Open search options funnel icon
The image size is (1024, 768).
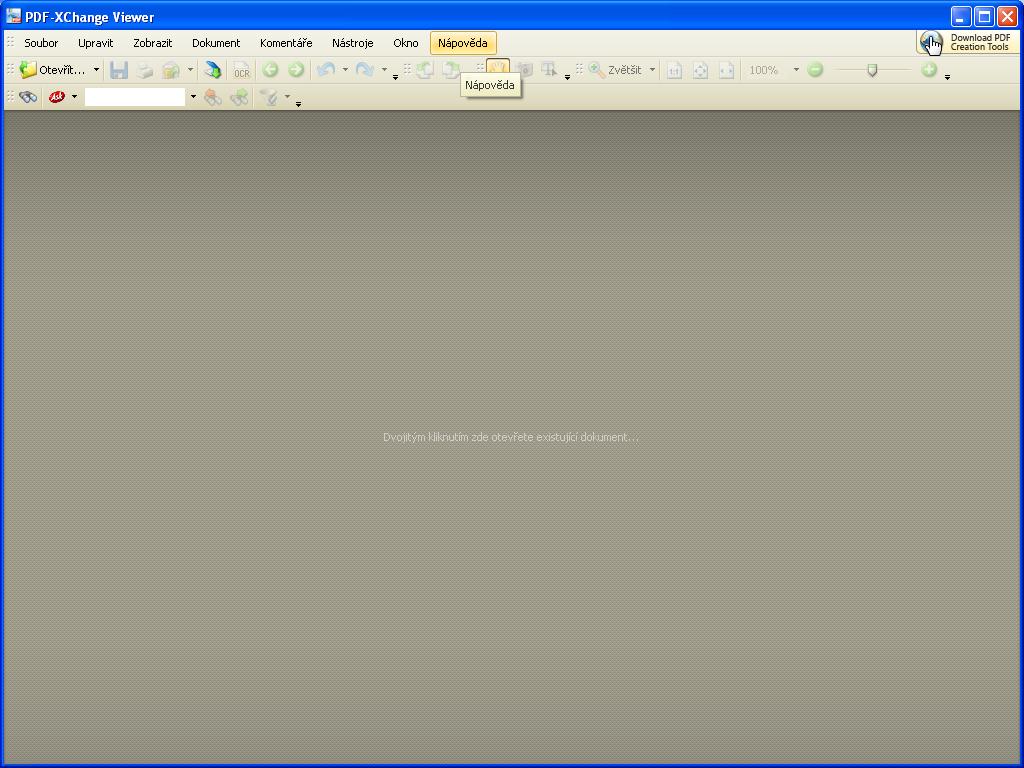(x=268, y=97)
